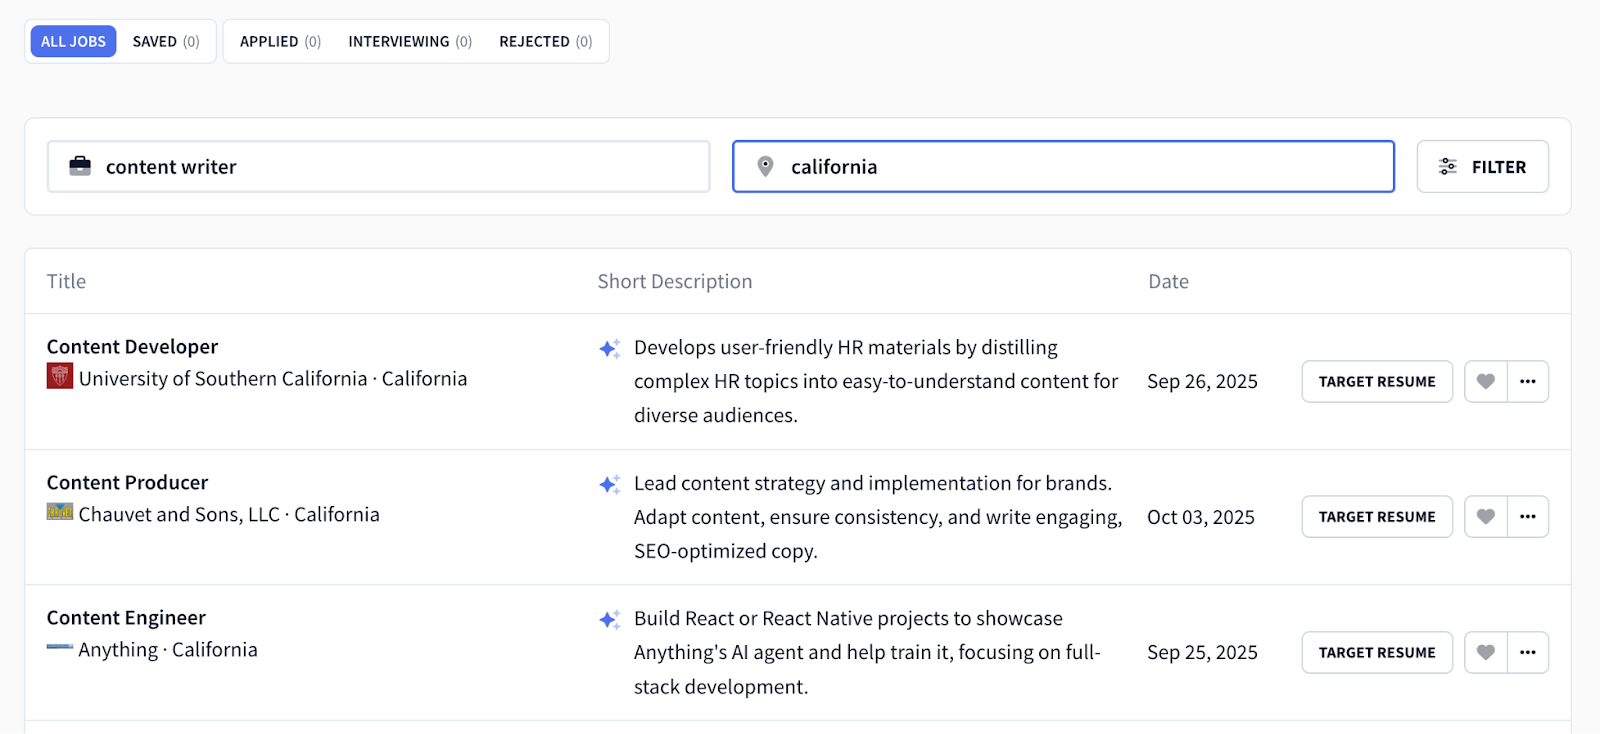Click the React Native projects description text
The height and width of the screenshot is (734, 1600).
tap(867, 652)
